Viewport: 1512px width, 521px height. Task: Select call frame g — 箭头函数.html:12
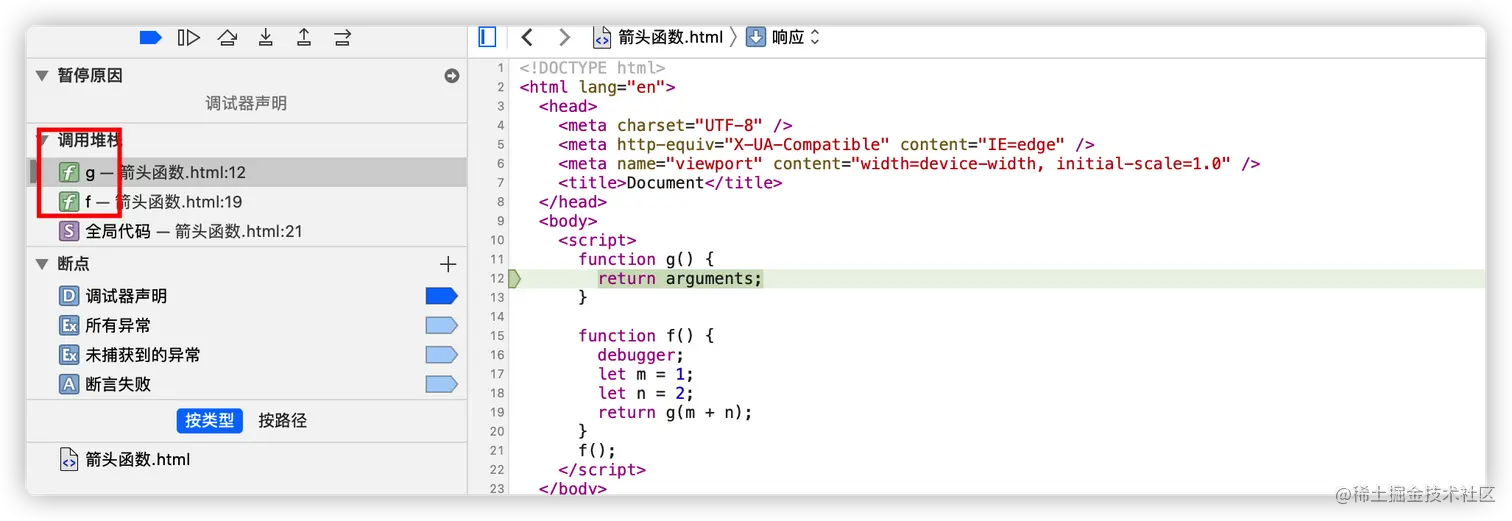(247, 172)
